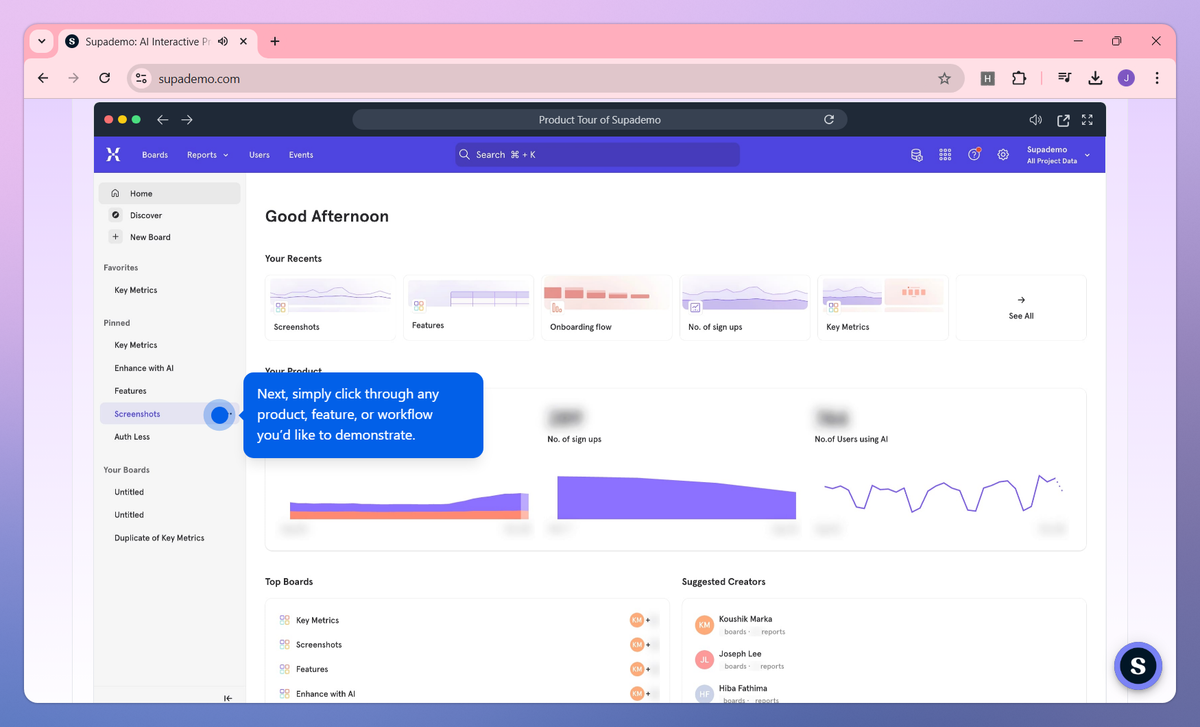Open Chrome media controls icon
The image size is (1200, 727).
click(1066, 78)
